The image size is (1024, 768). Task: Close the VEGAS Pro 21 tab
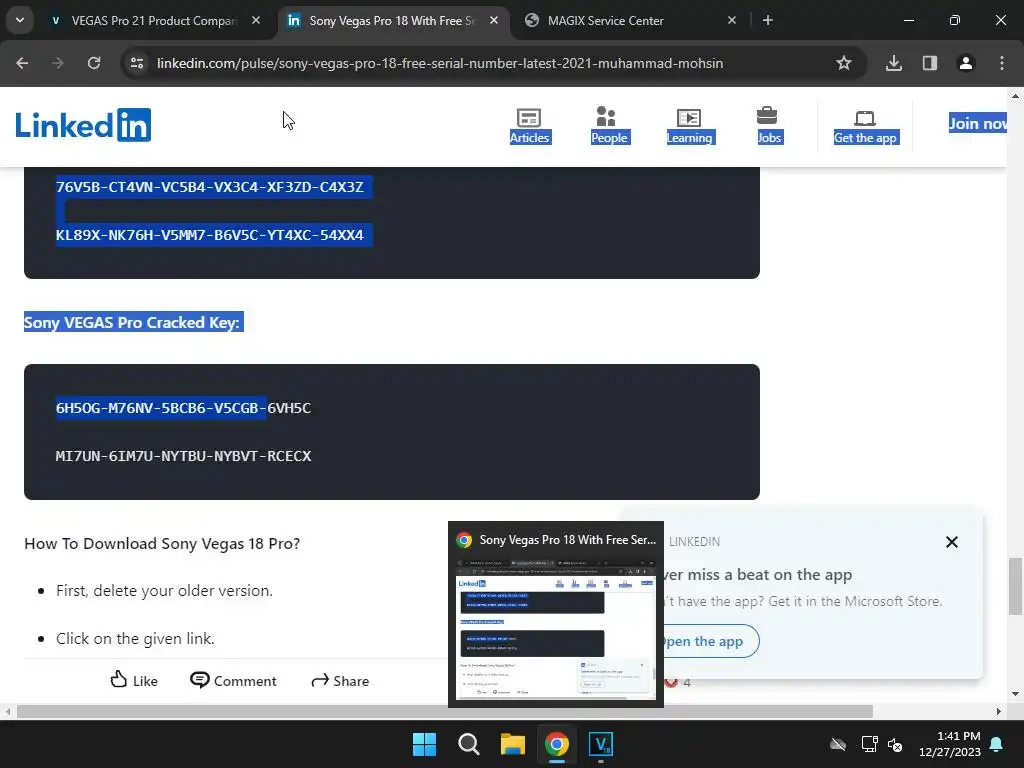tap(256, 21)
